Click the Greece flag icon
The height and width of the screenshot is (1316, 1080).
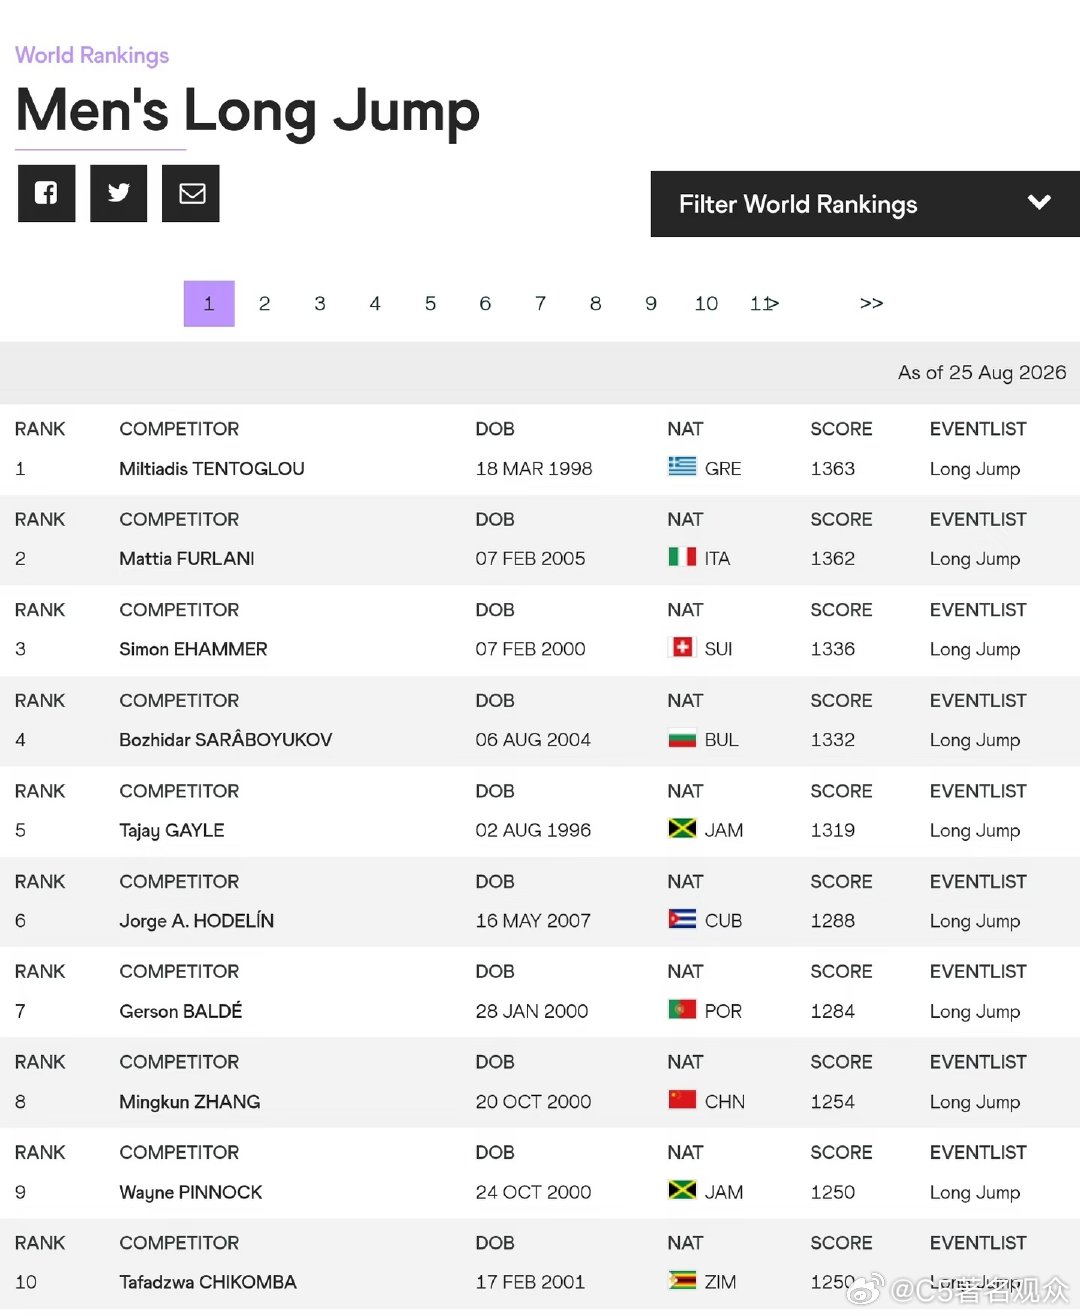click(x=682, y=466)
